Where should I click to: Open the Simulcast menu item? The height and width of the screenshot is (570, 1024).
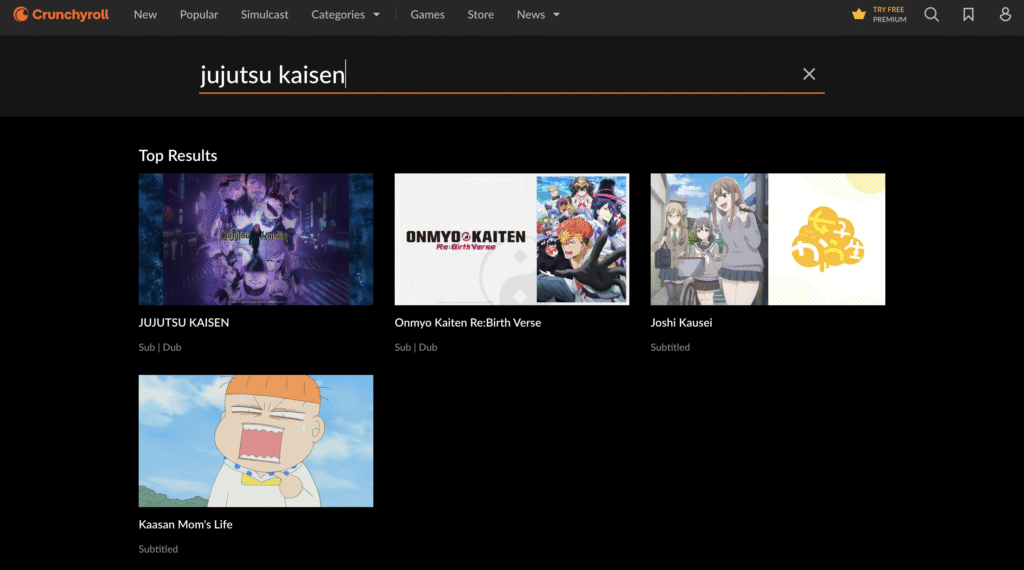coord(264,14)
